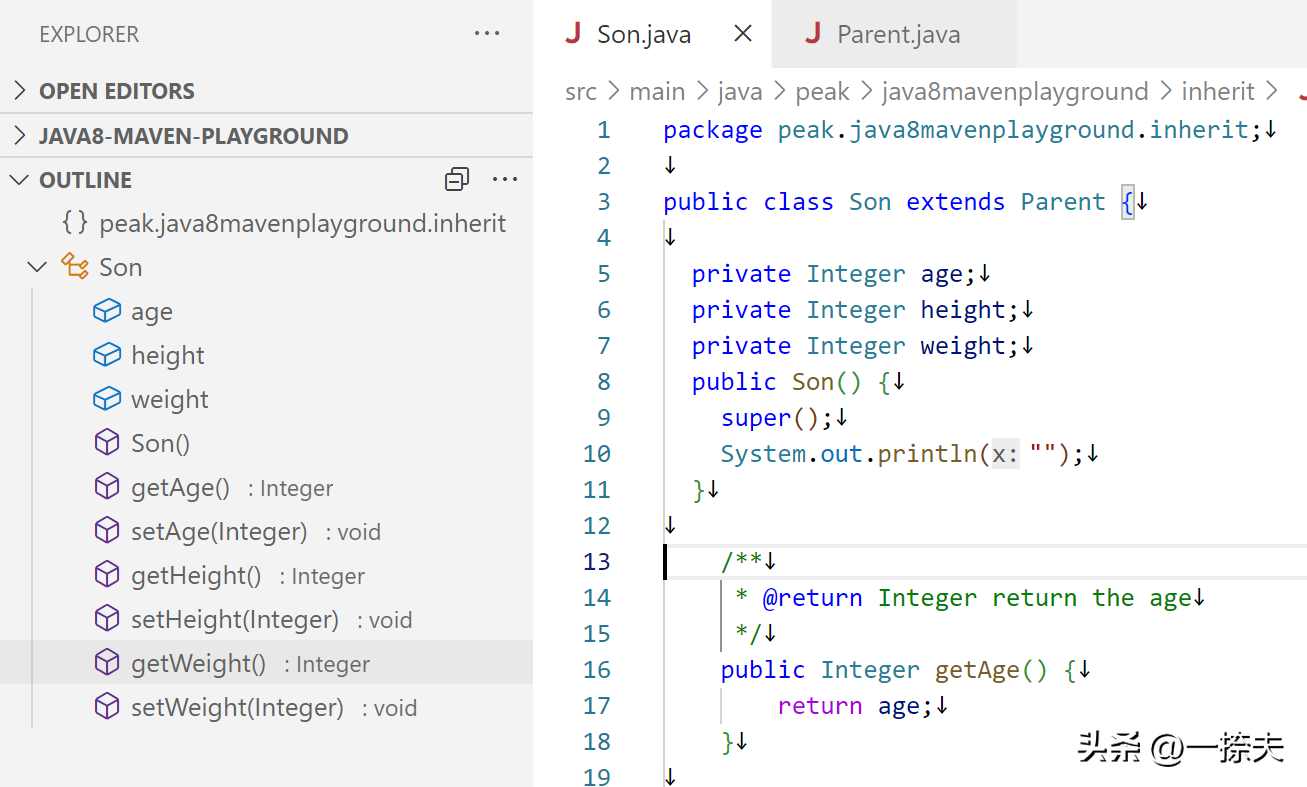Select the field icon beside age

point(107,311)
